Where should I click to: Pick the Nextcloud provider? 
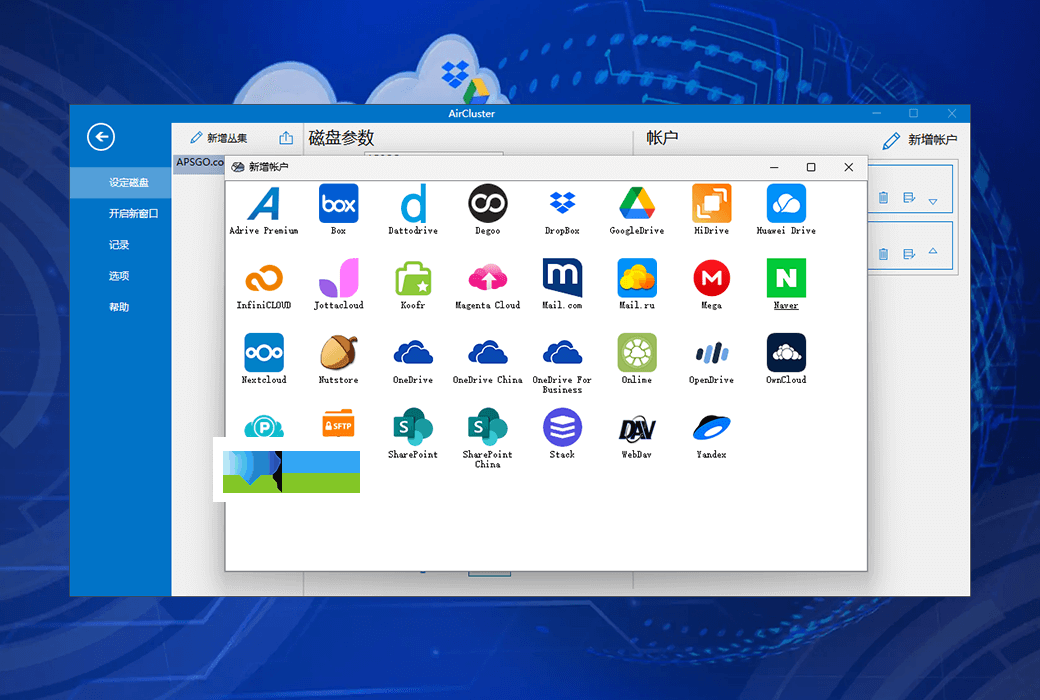pyautogui.click(x=264, y=360)
